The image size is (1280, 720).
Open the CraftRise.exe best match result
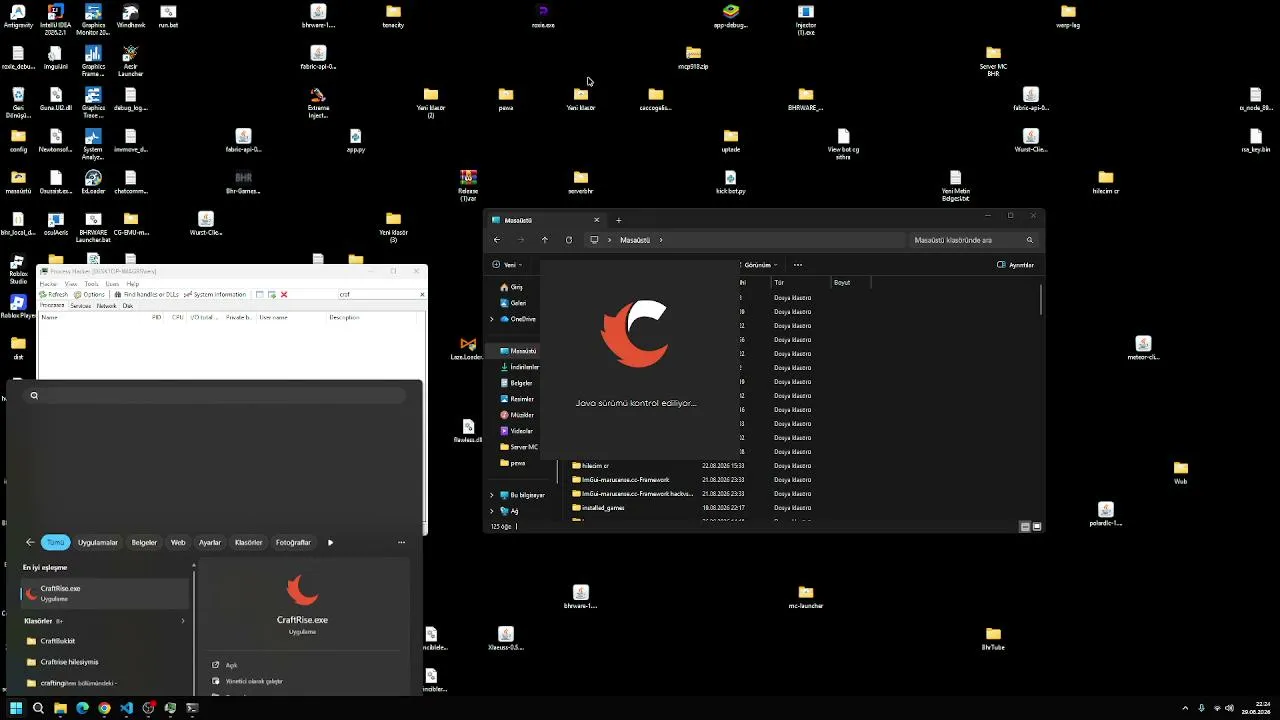pos(105,593)
